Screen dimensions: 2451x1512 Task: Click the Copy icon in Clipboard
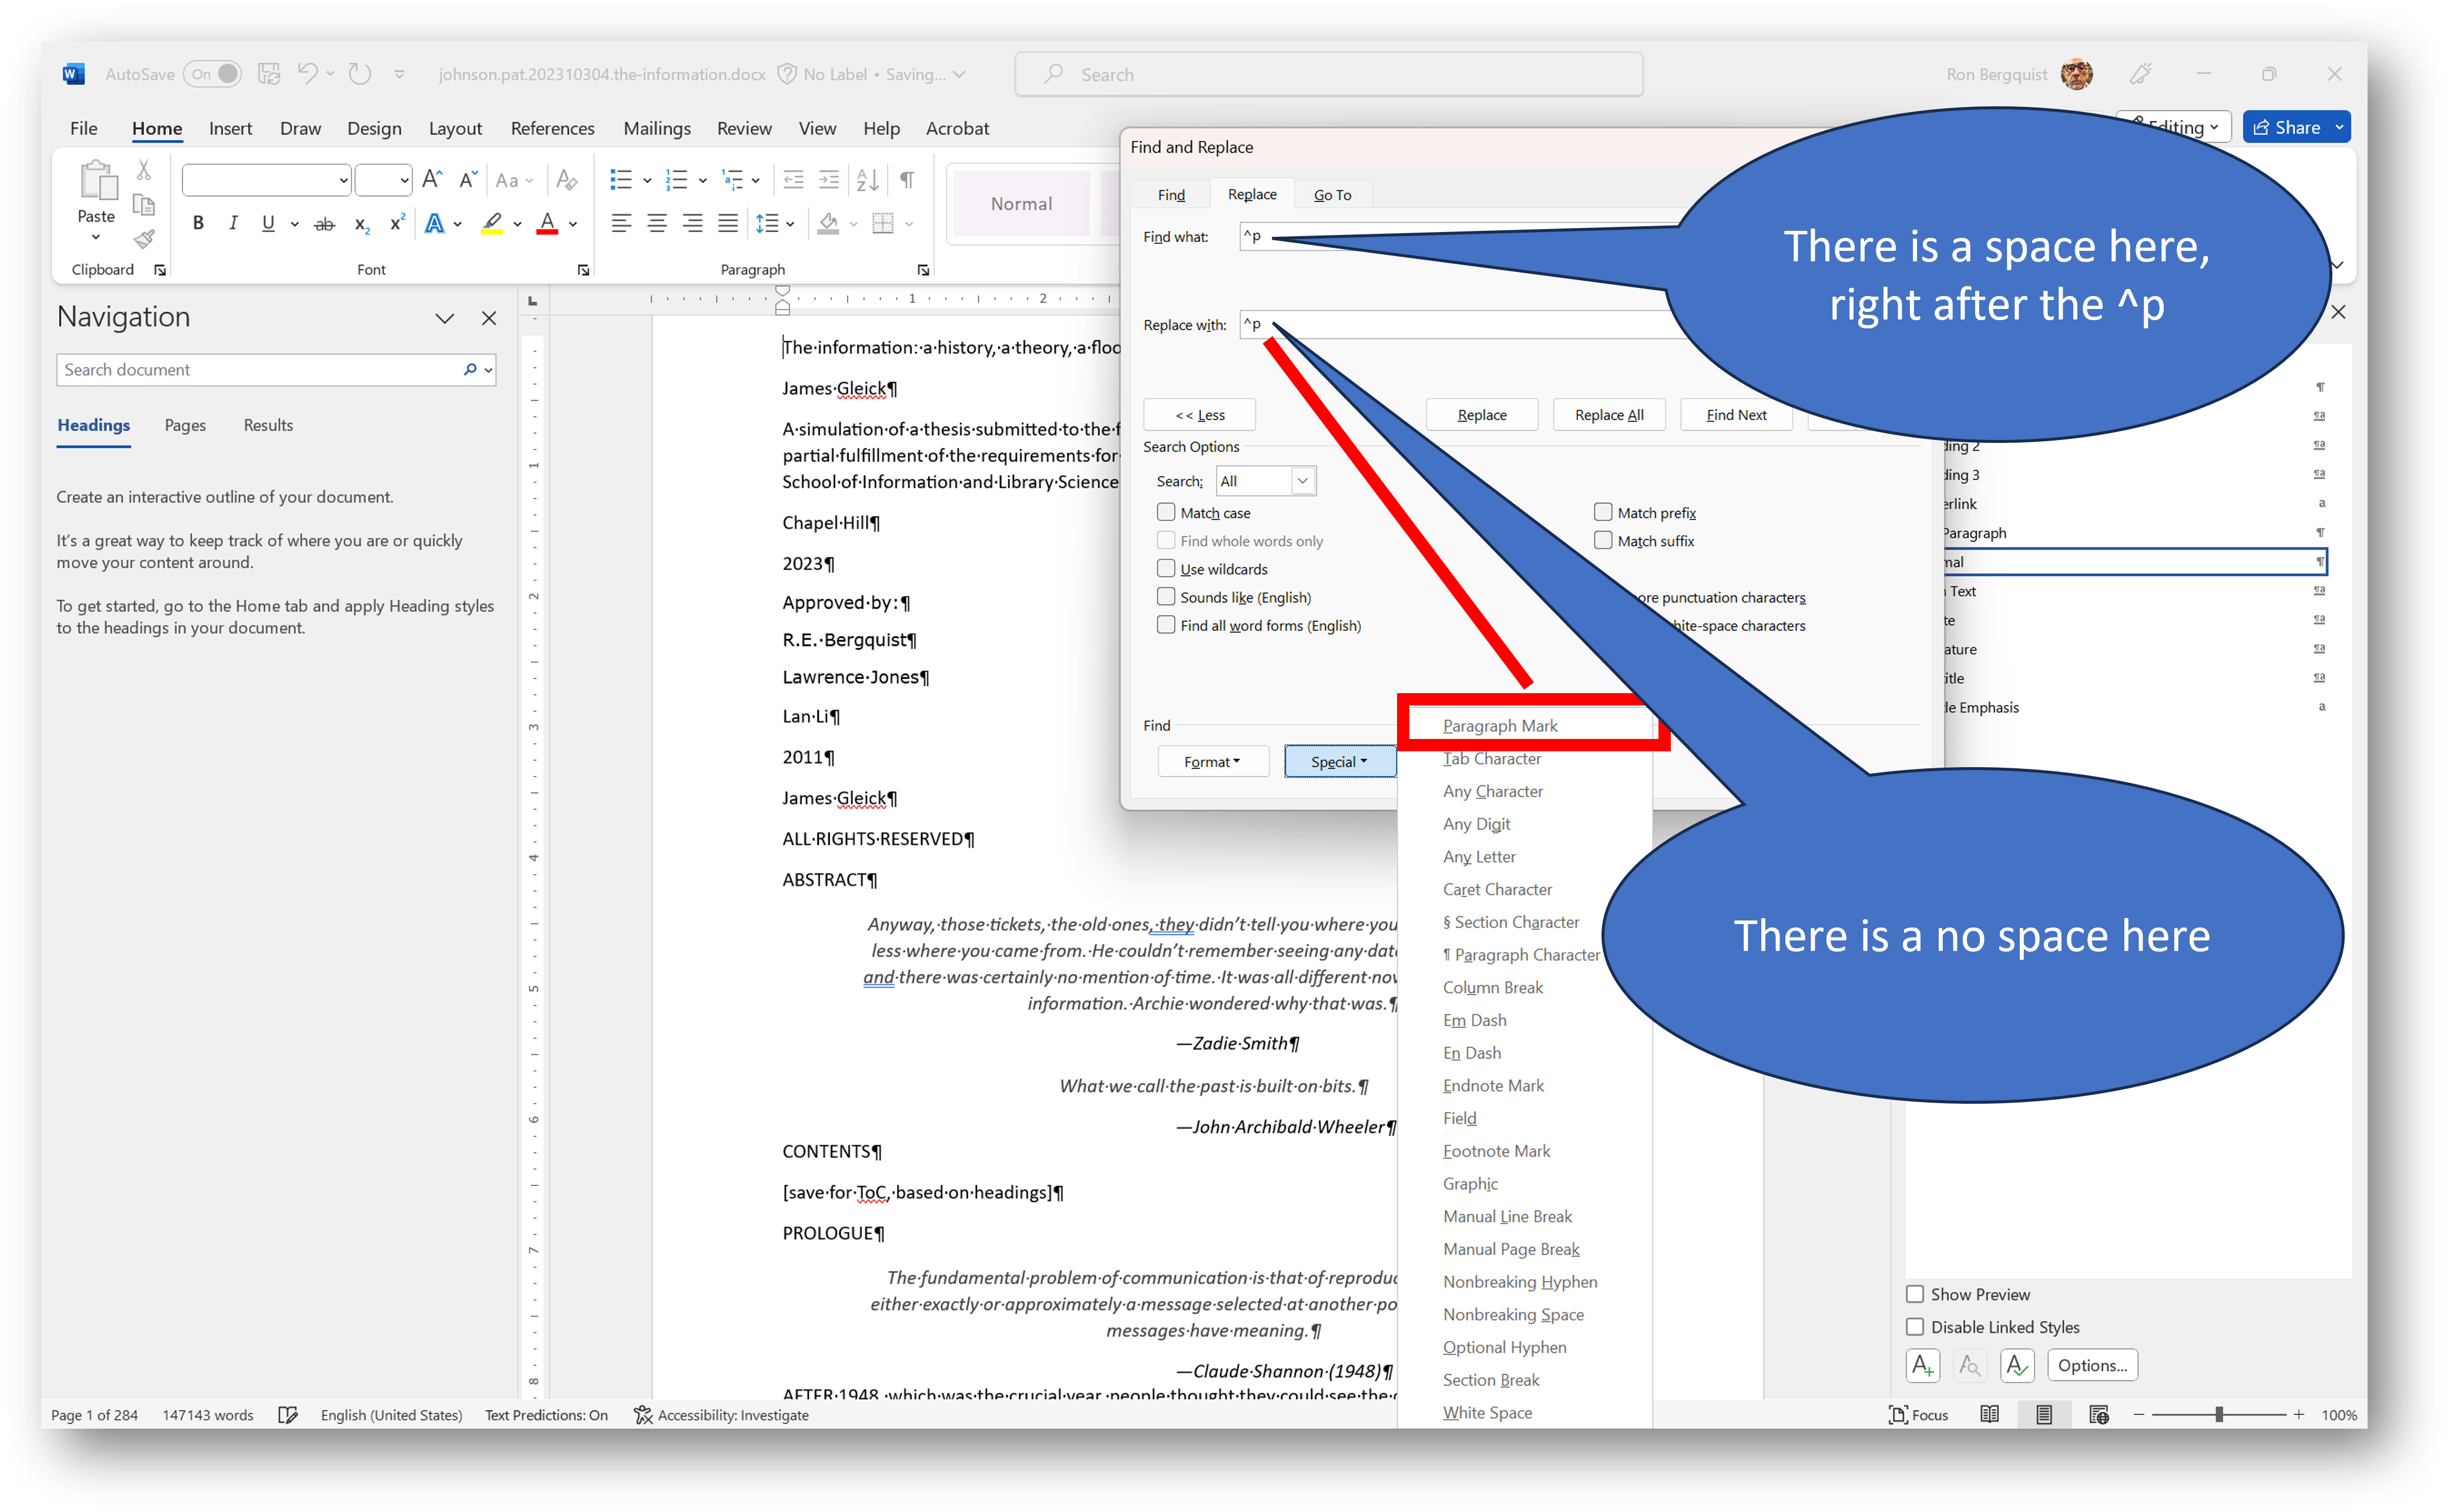[x=144, y=205]
